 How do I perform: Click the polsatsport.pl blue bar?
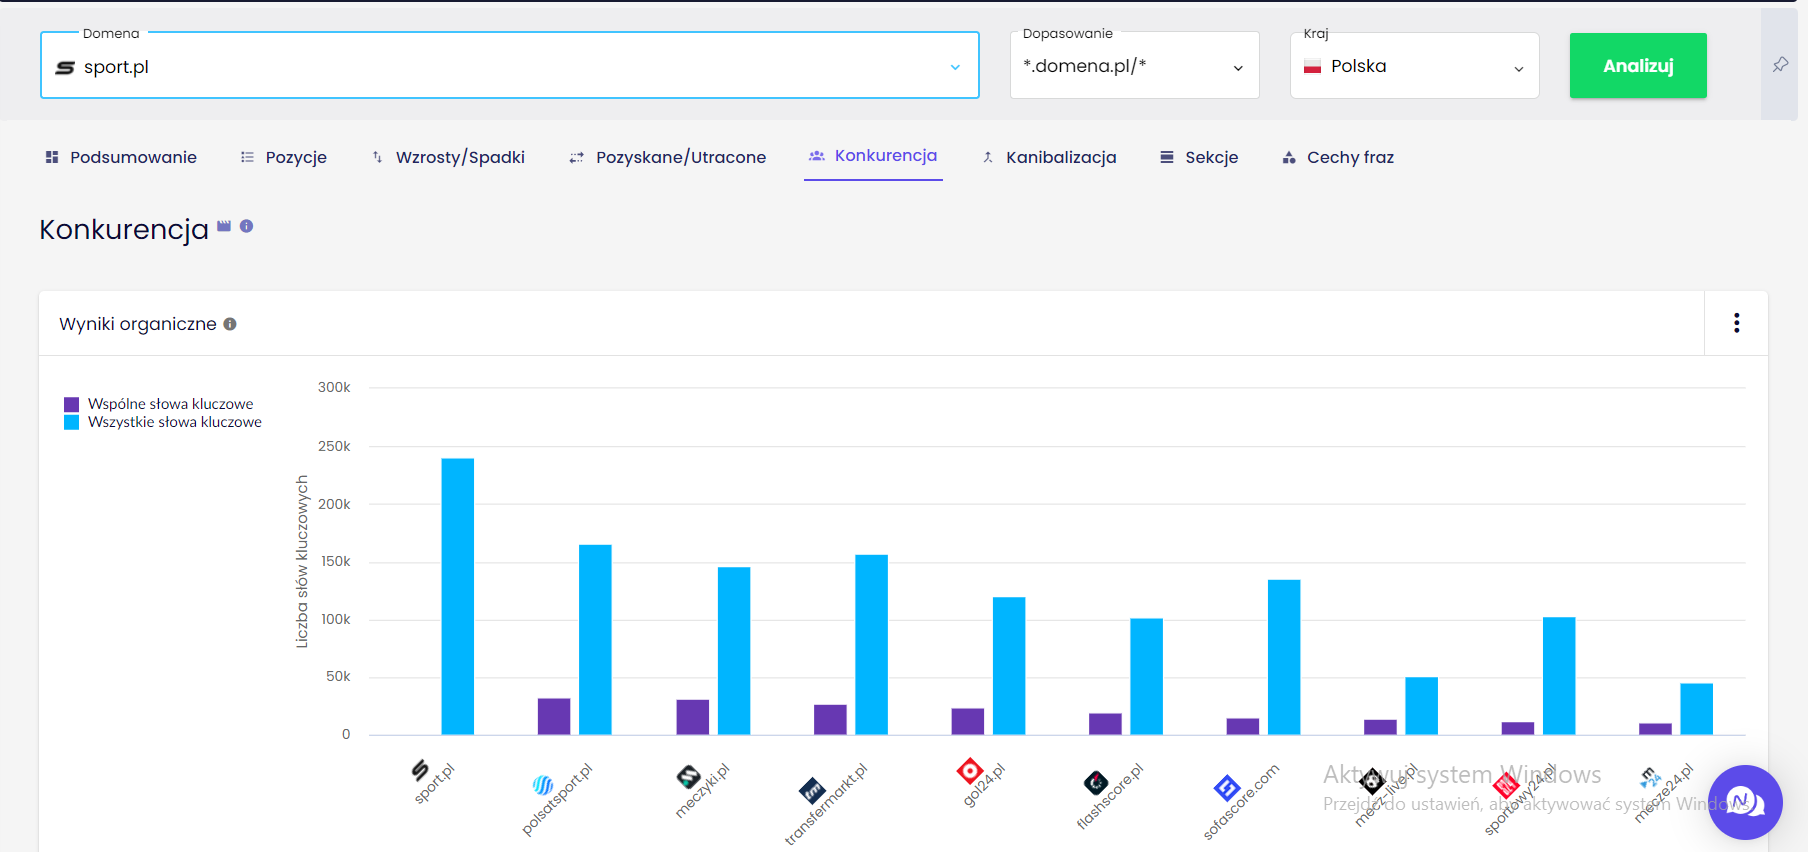[x=595, y=640]
